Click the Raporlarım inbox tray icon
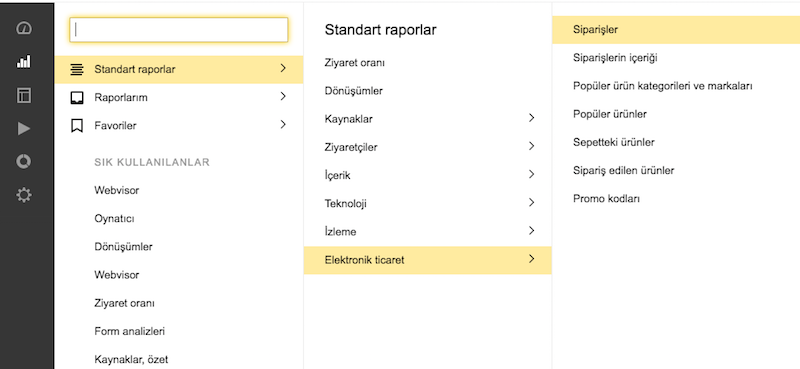The image size is (800, 369). click(77, 97)
